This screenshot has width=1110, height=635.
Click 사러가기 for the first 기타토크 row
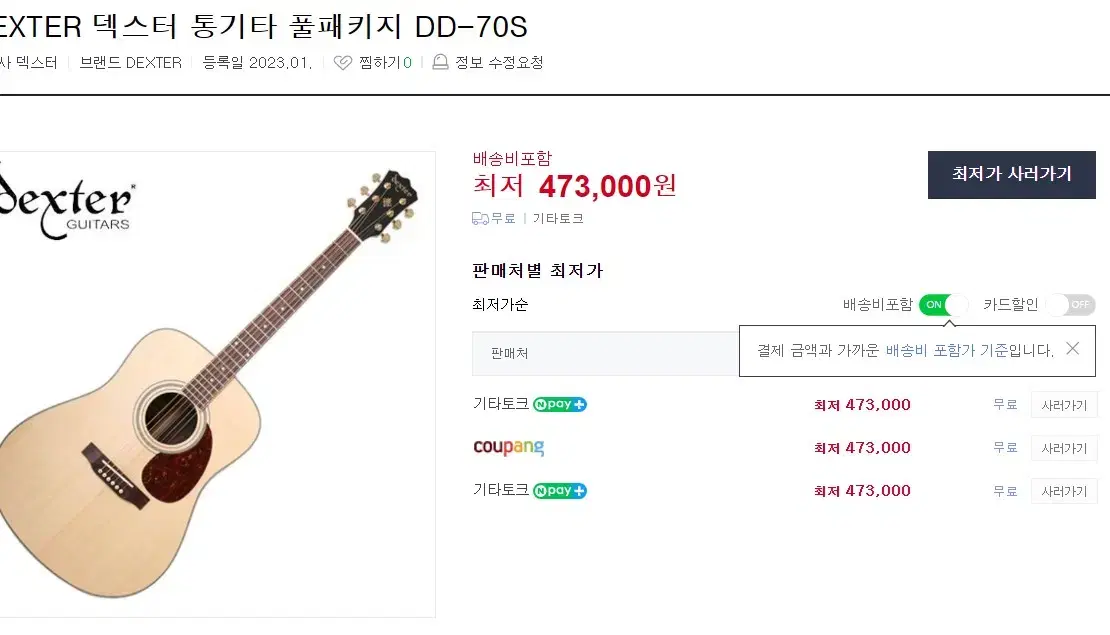(x=1064, y=405)
